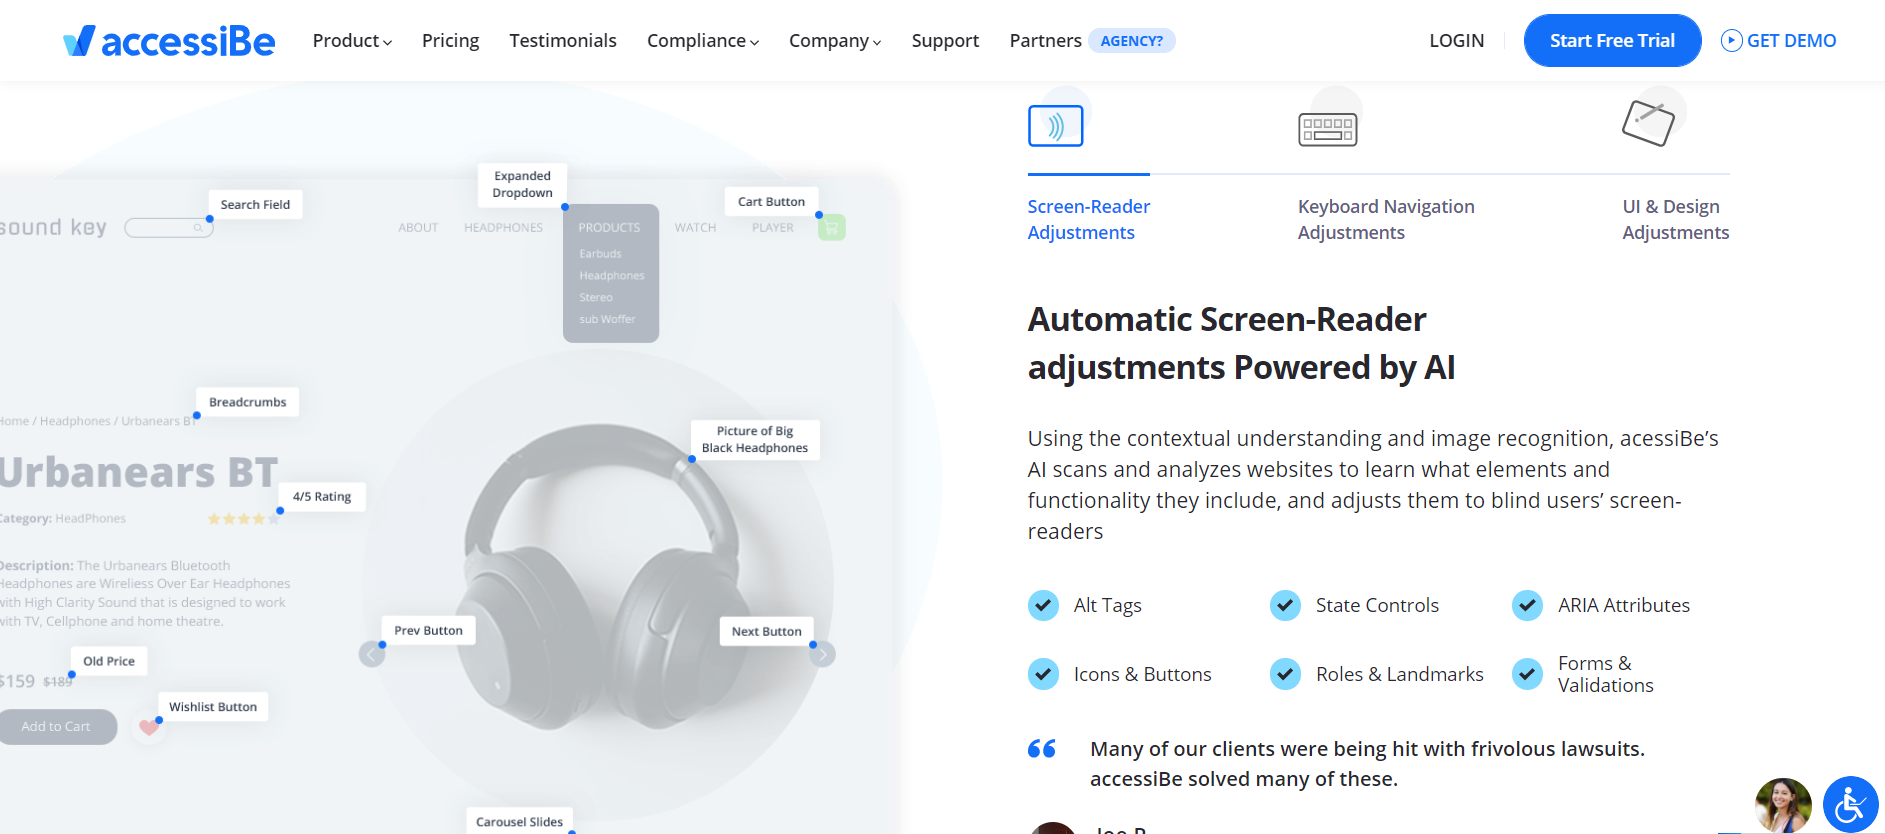Image resolution: width=1885 pixels, height=834 pixels.
Task: Click the Alt Tags feature text
Action: 1107,605
